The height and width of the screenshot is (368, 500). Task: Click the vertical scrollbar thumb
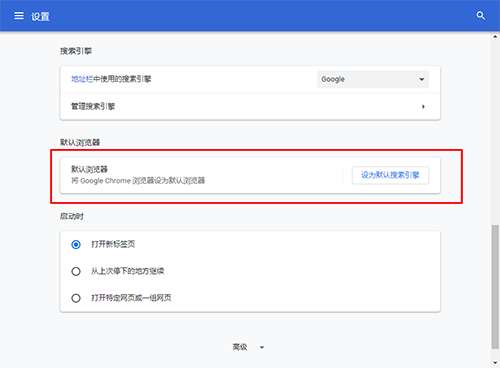click(x=495, y=287)
